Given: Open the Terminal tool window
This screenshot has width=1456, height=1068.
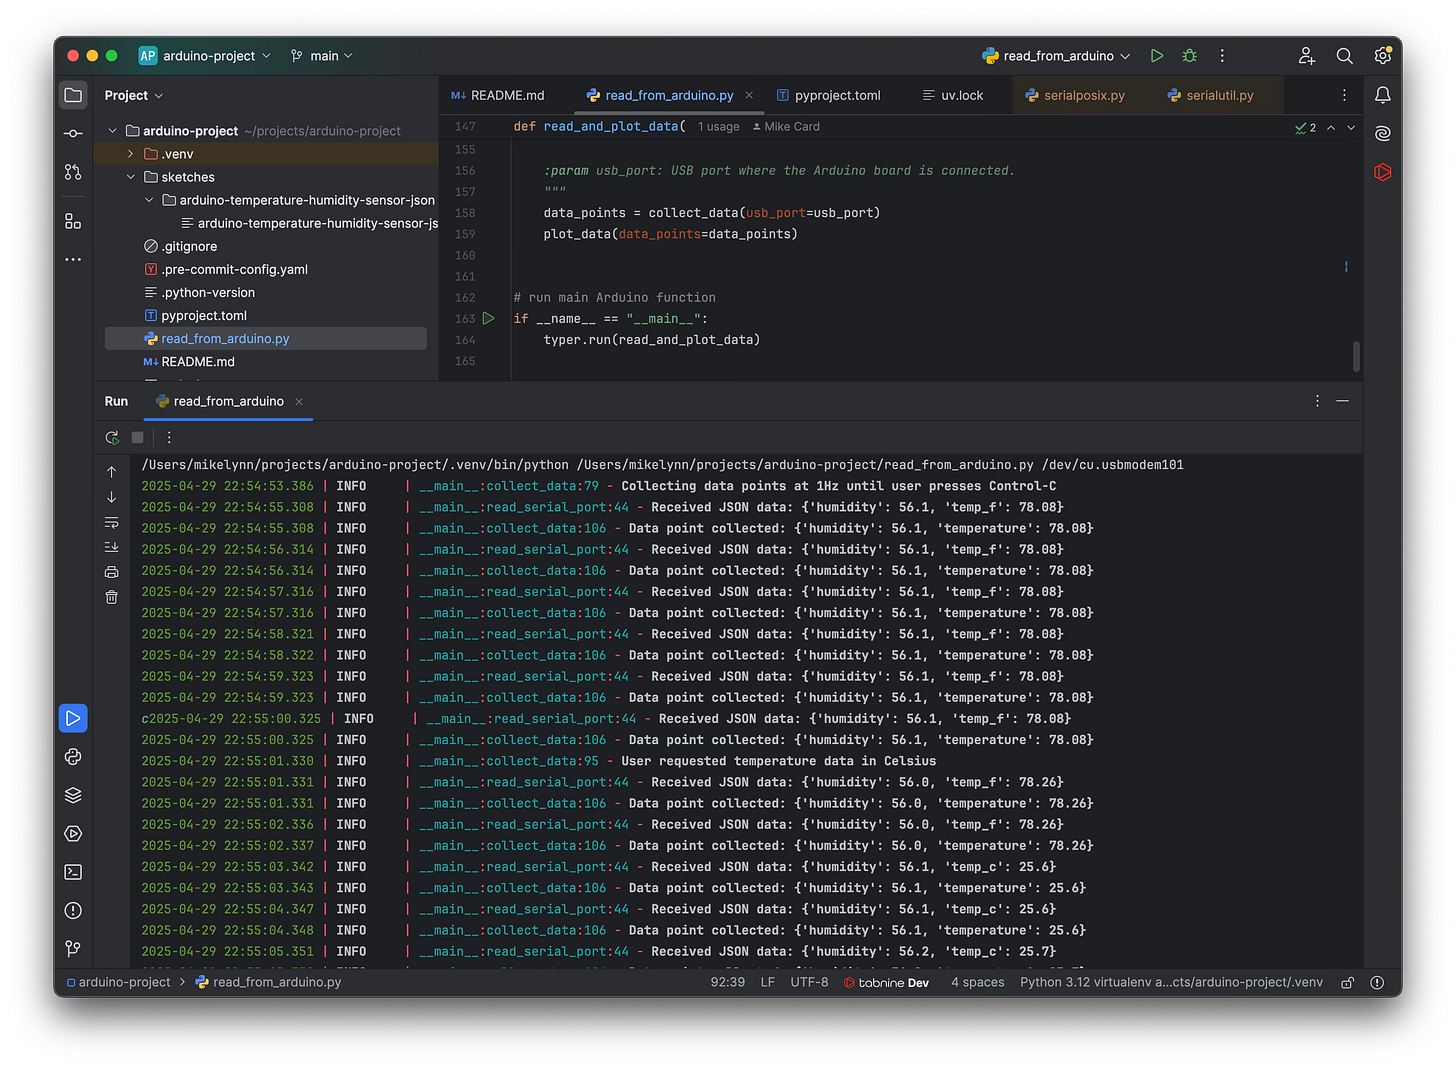Looking at the screenshot, I should (x=73, y=872).
